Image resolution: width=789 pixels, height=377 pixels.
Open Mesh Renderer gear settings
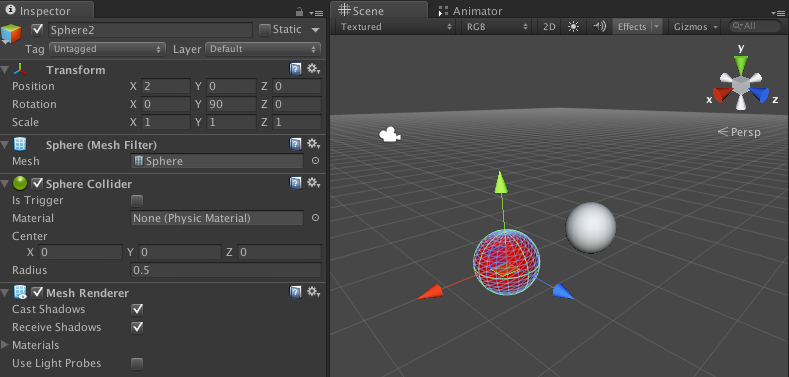point(313,292)
